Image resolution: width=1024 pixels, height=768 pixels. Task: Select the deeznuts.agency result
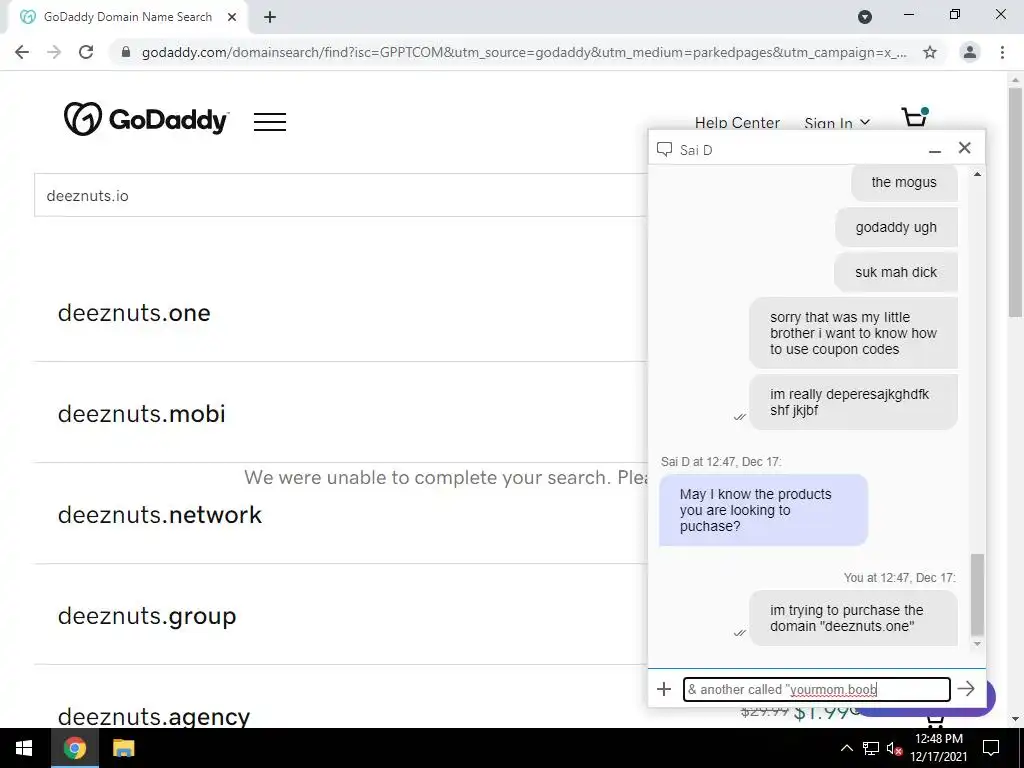pyautogui.click(x=153, y=716)
